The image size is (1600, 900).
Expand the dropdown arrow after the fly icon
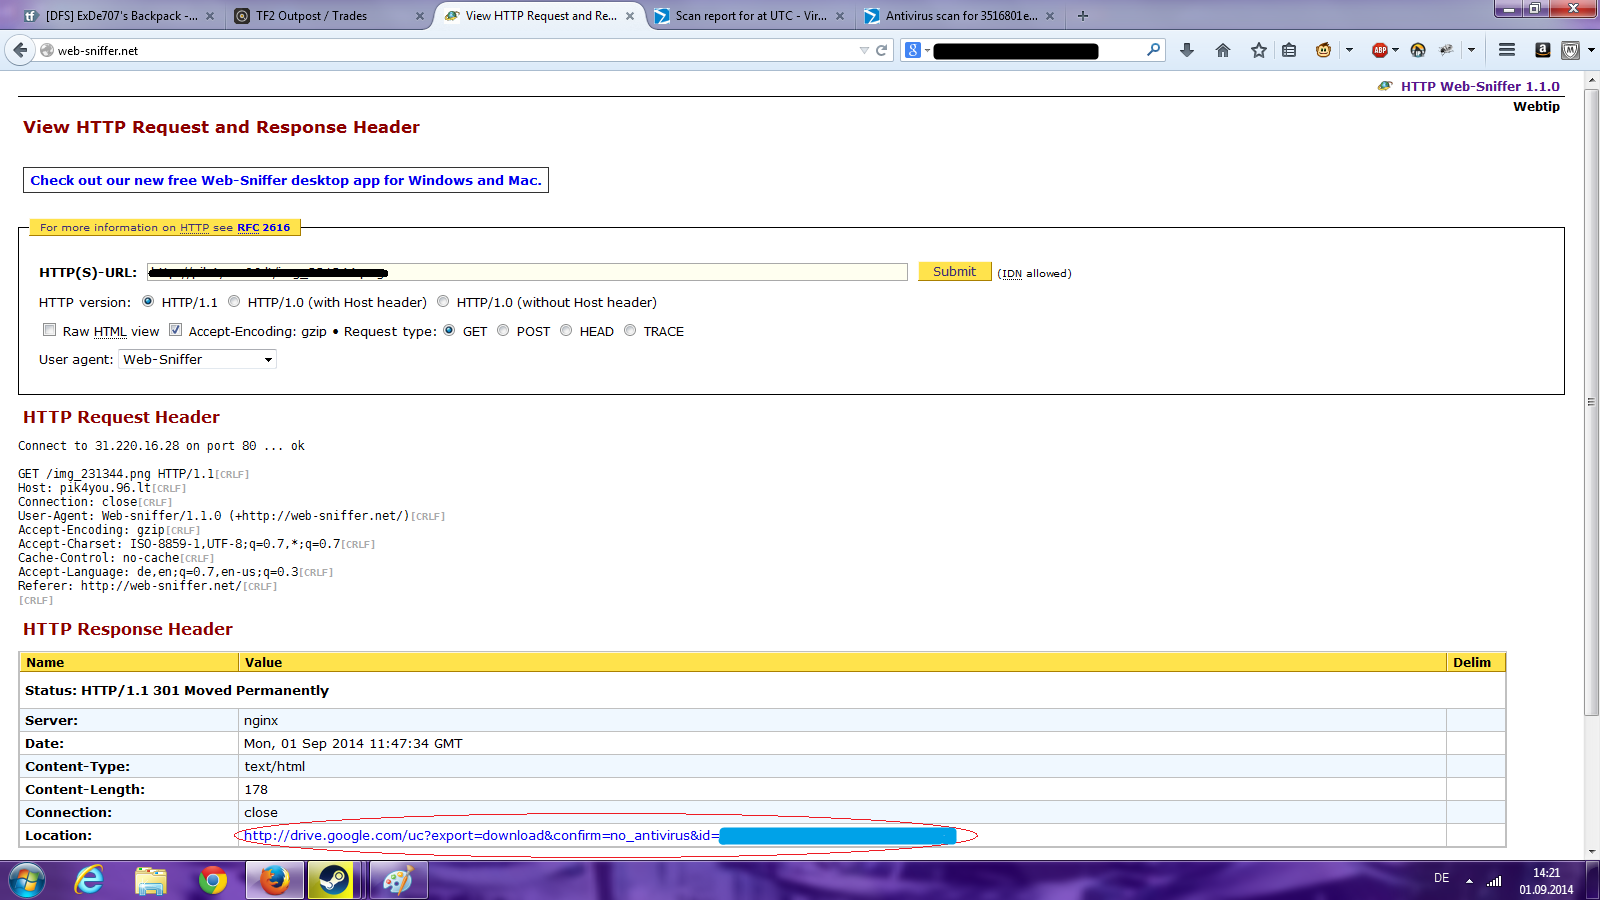point(1471,50)
